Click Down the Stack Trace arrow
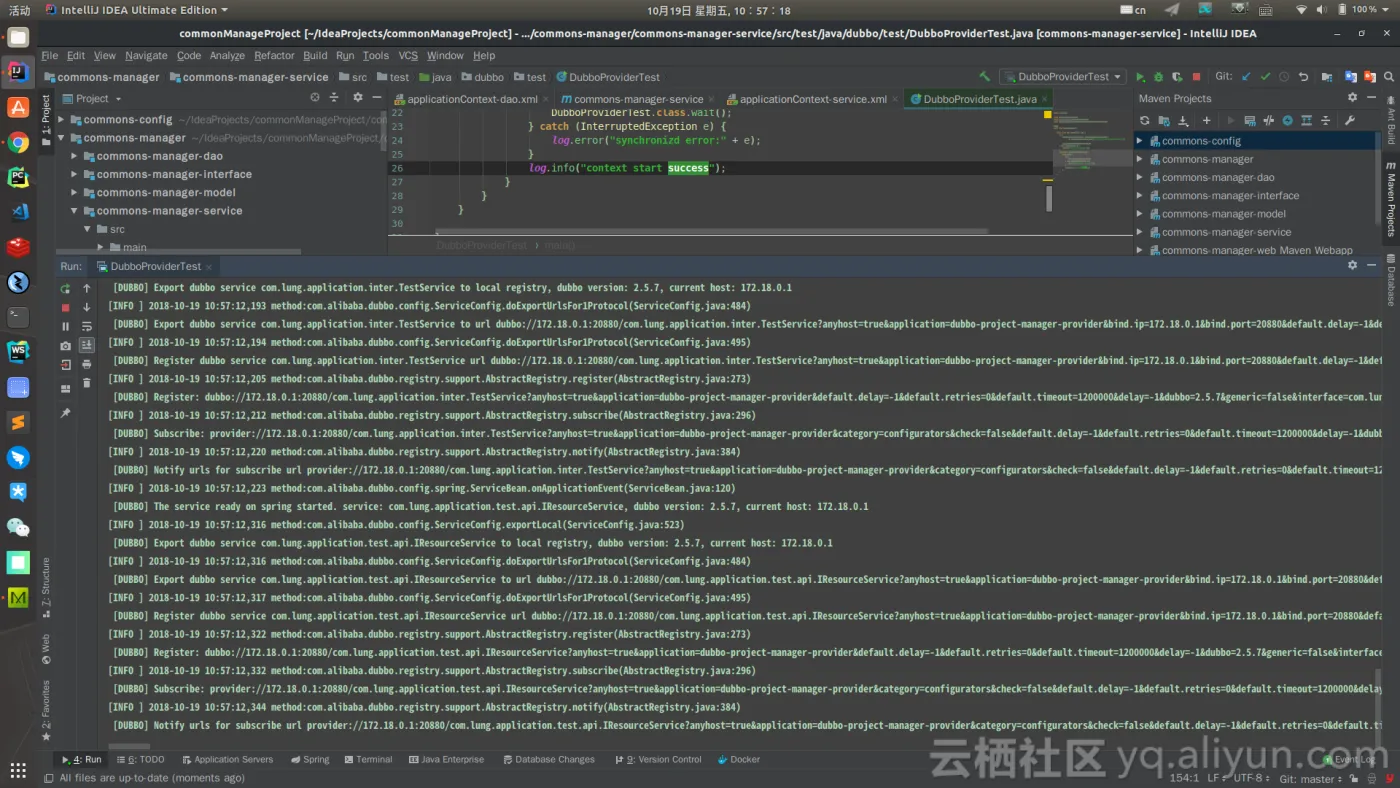This screenshot has width=1400, height=788. pos(87,308)
